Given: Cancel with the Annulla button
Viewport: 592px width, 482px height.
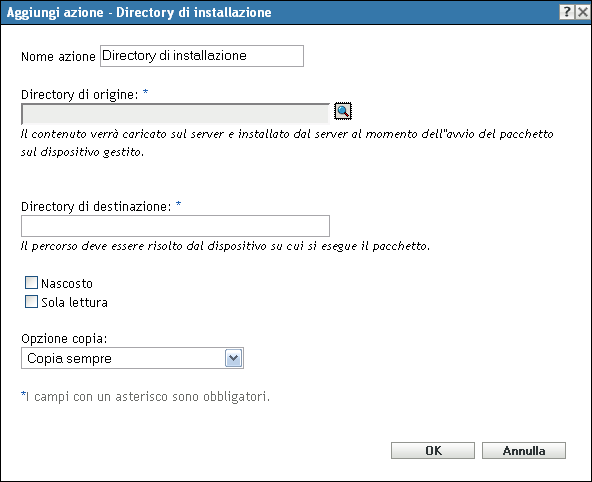Looking at the screenshot, I should [x=524, y=450].
